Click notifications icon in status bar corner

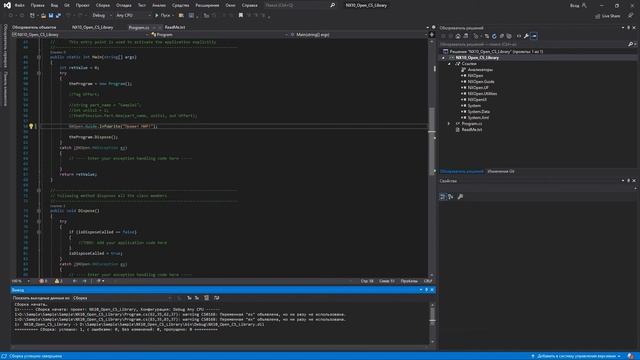(x=631, y=356)
